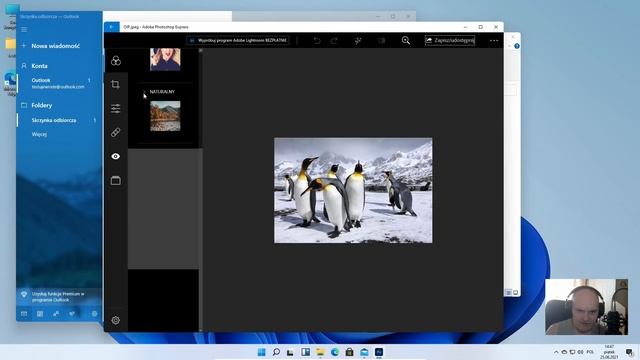
Task: Switch to Mail app on taskbar
Action: click(x=364, y=352)
